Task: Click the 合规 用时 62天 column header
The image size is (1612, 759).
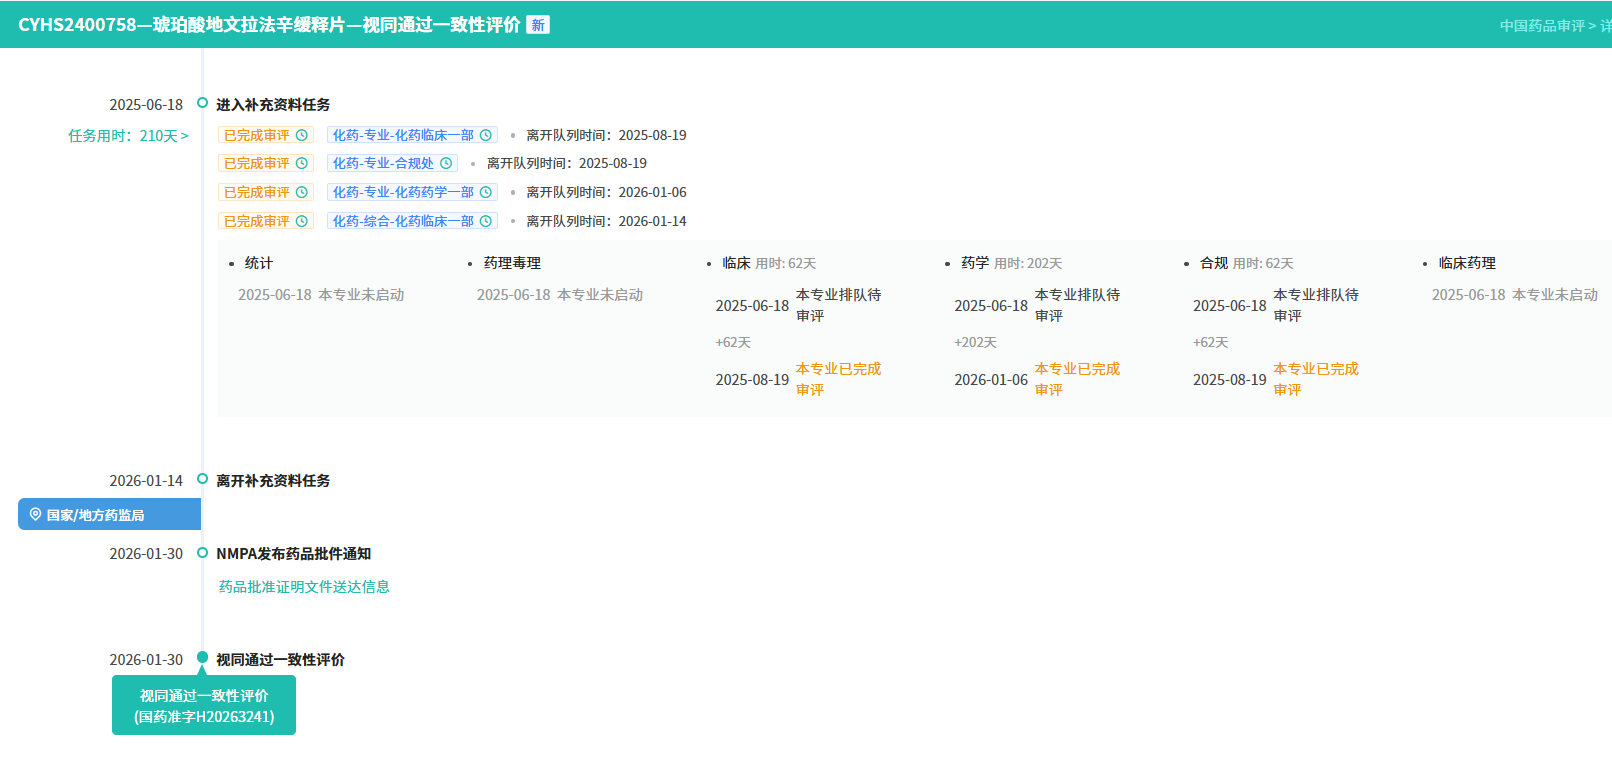Action: point(1246,263)
